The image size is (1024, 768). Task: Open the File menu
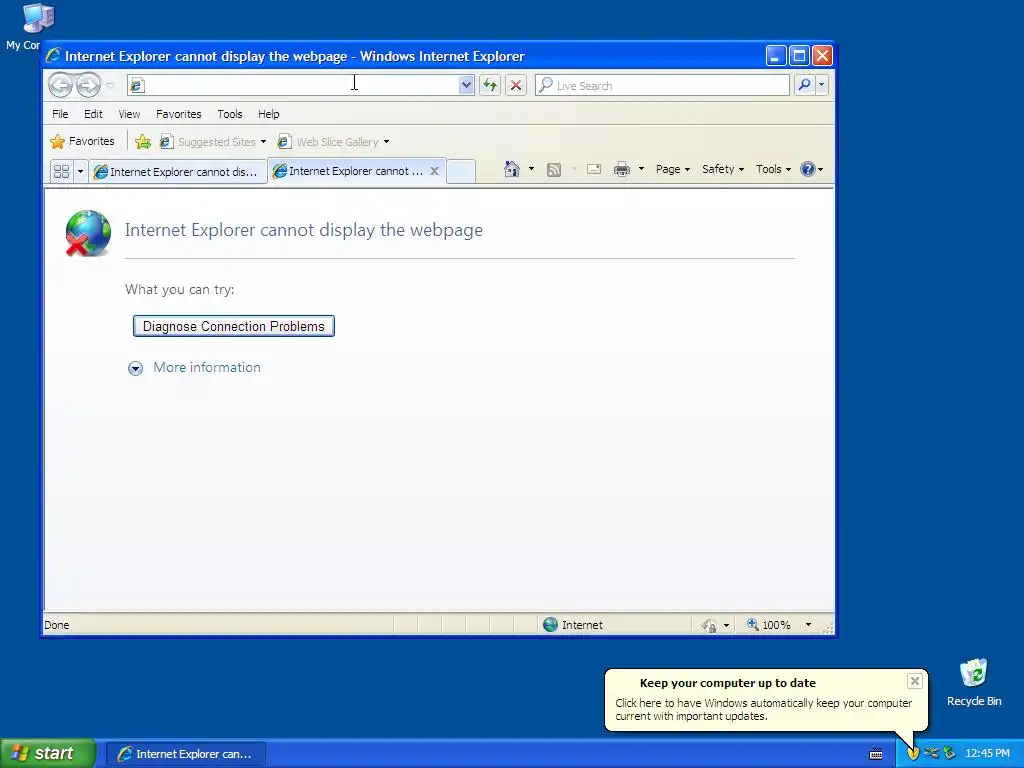[x=60, y=114]
